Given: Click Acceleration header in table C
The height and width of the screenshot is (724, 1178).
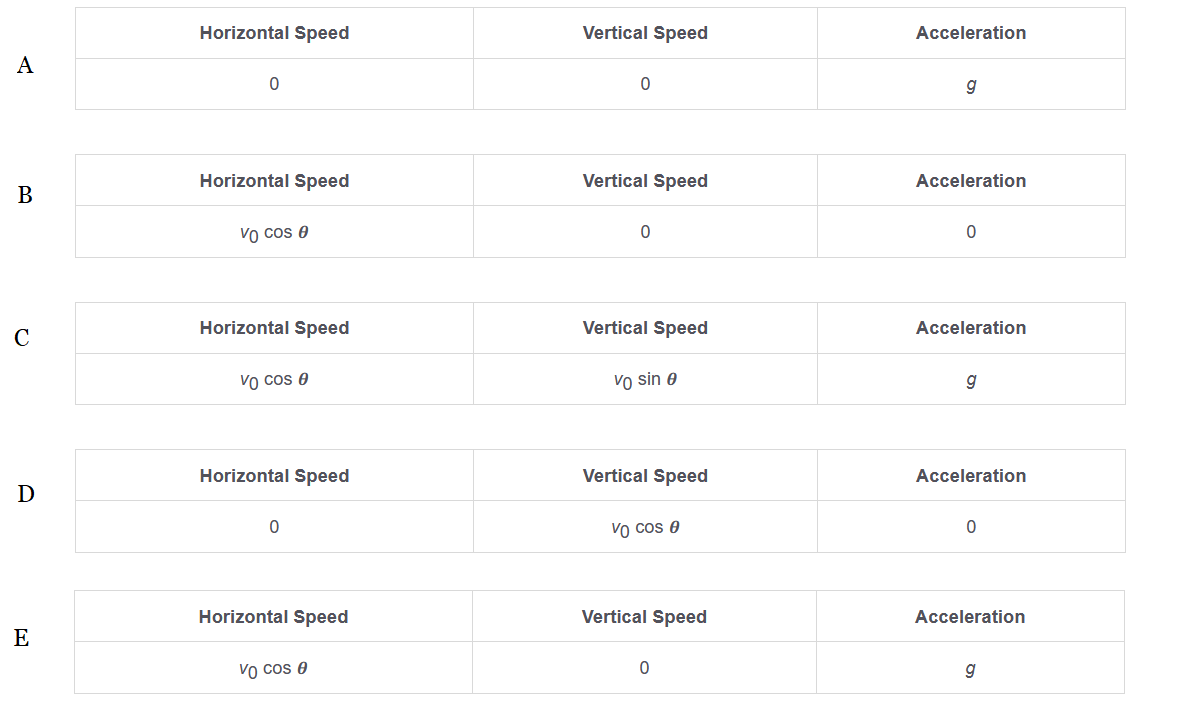Looking at the screenshot, I should [x=971, y=328].
